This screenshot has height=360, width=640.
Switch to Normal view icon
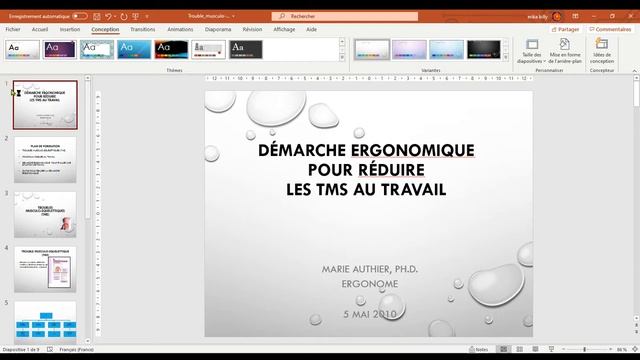(x=504, y=349)
